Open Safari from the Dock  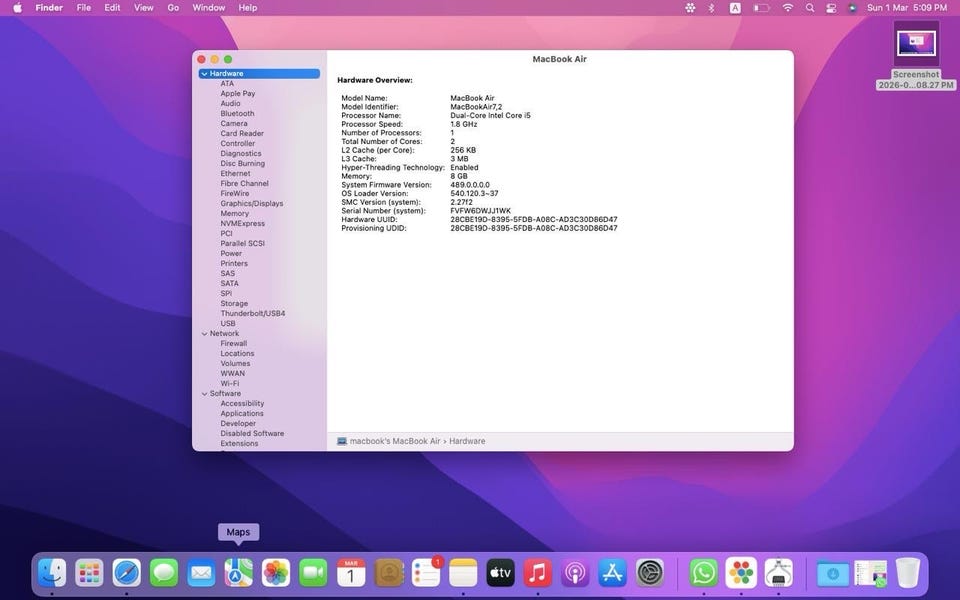126,573
